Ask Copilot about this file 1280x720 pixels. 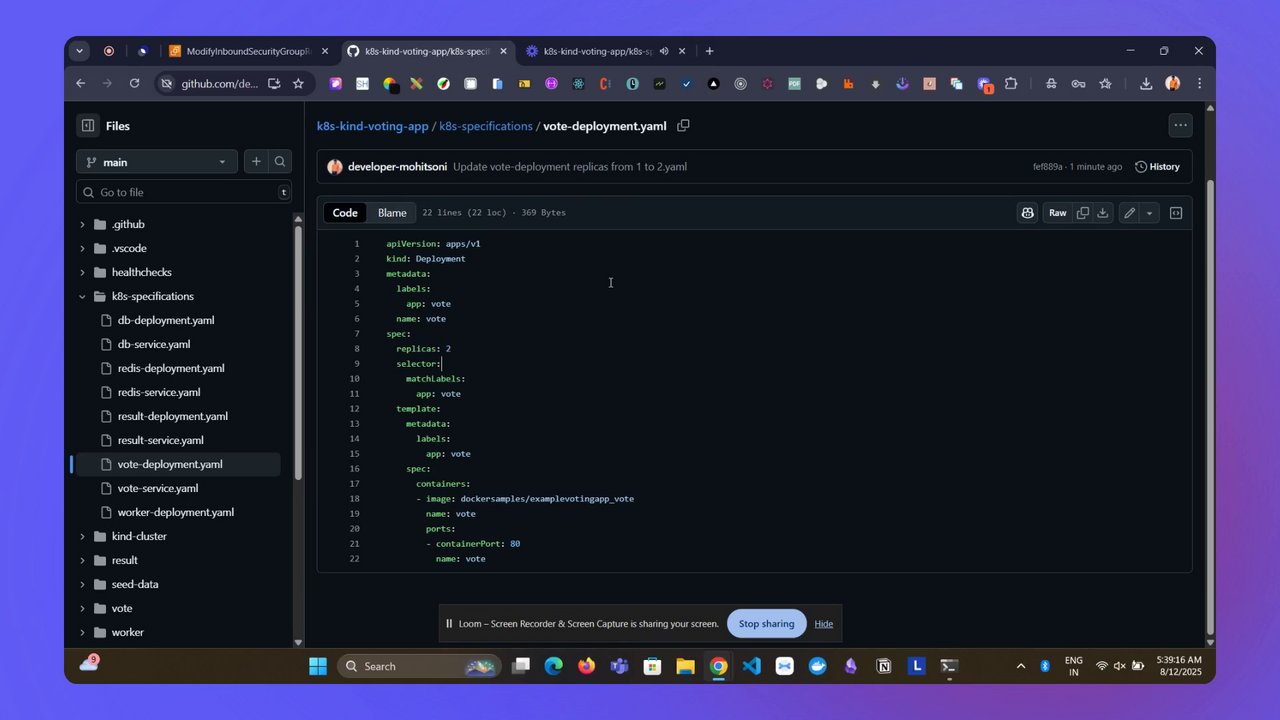coord(1027,213)
